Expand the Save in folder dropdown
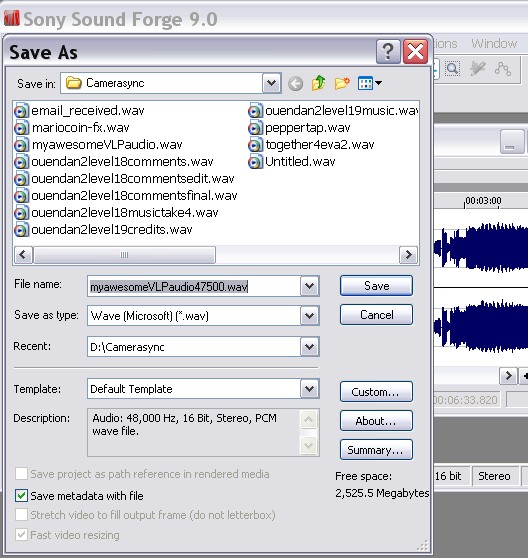The height and width of the screenshot is (558, 528). tap(271, 83)
